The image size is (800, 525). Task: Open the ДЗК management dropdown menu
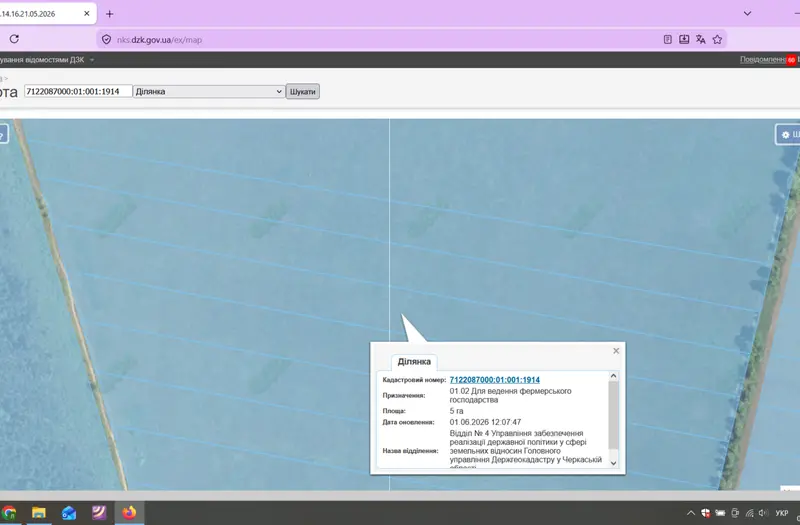pyautogui.click(x=47, y=60)
